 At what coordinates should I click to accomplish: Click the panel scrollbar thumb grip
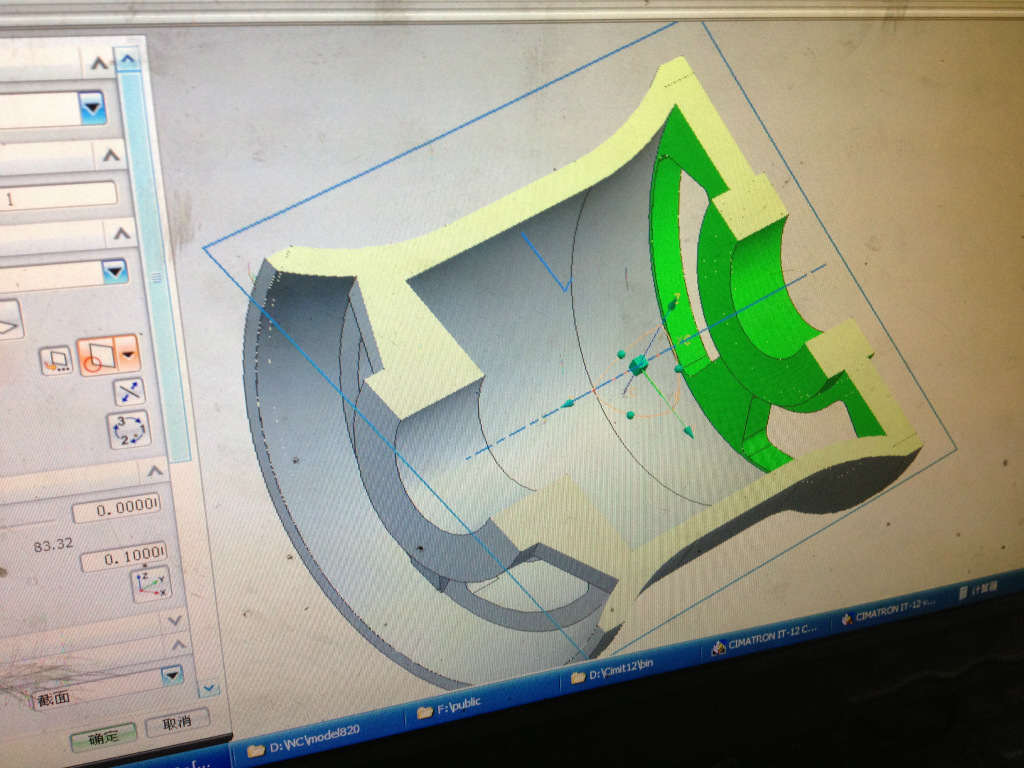tap(156, 277)
